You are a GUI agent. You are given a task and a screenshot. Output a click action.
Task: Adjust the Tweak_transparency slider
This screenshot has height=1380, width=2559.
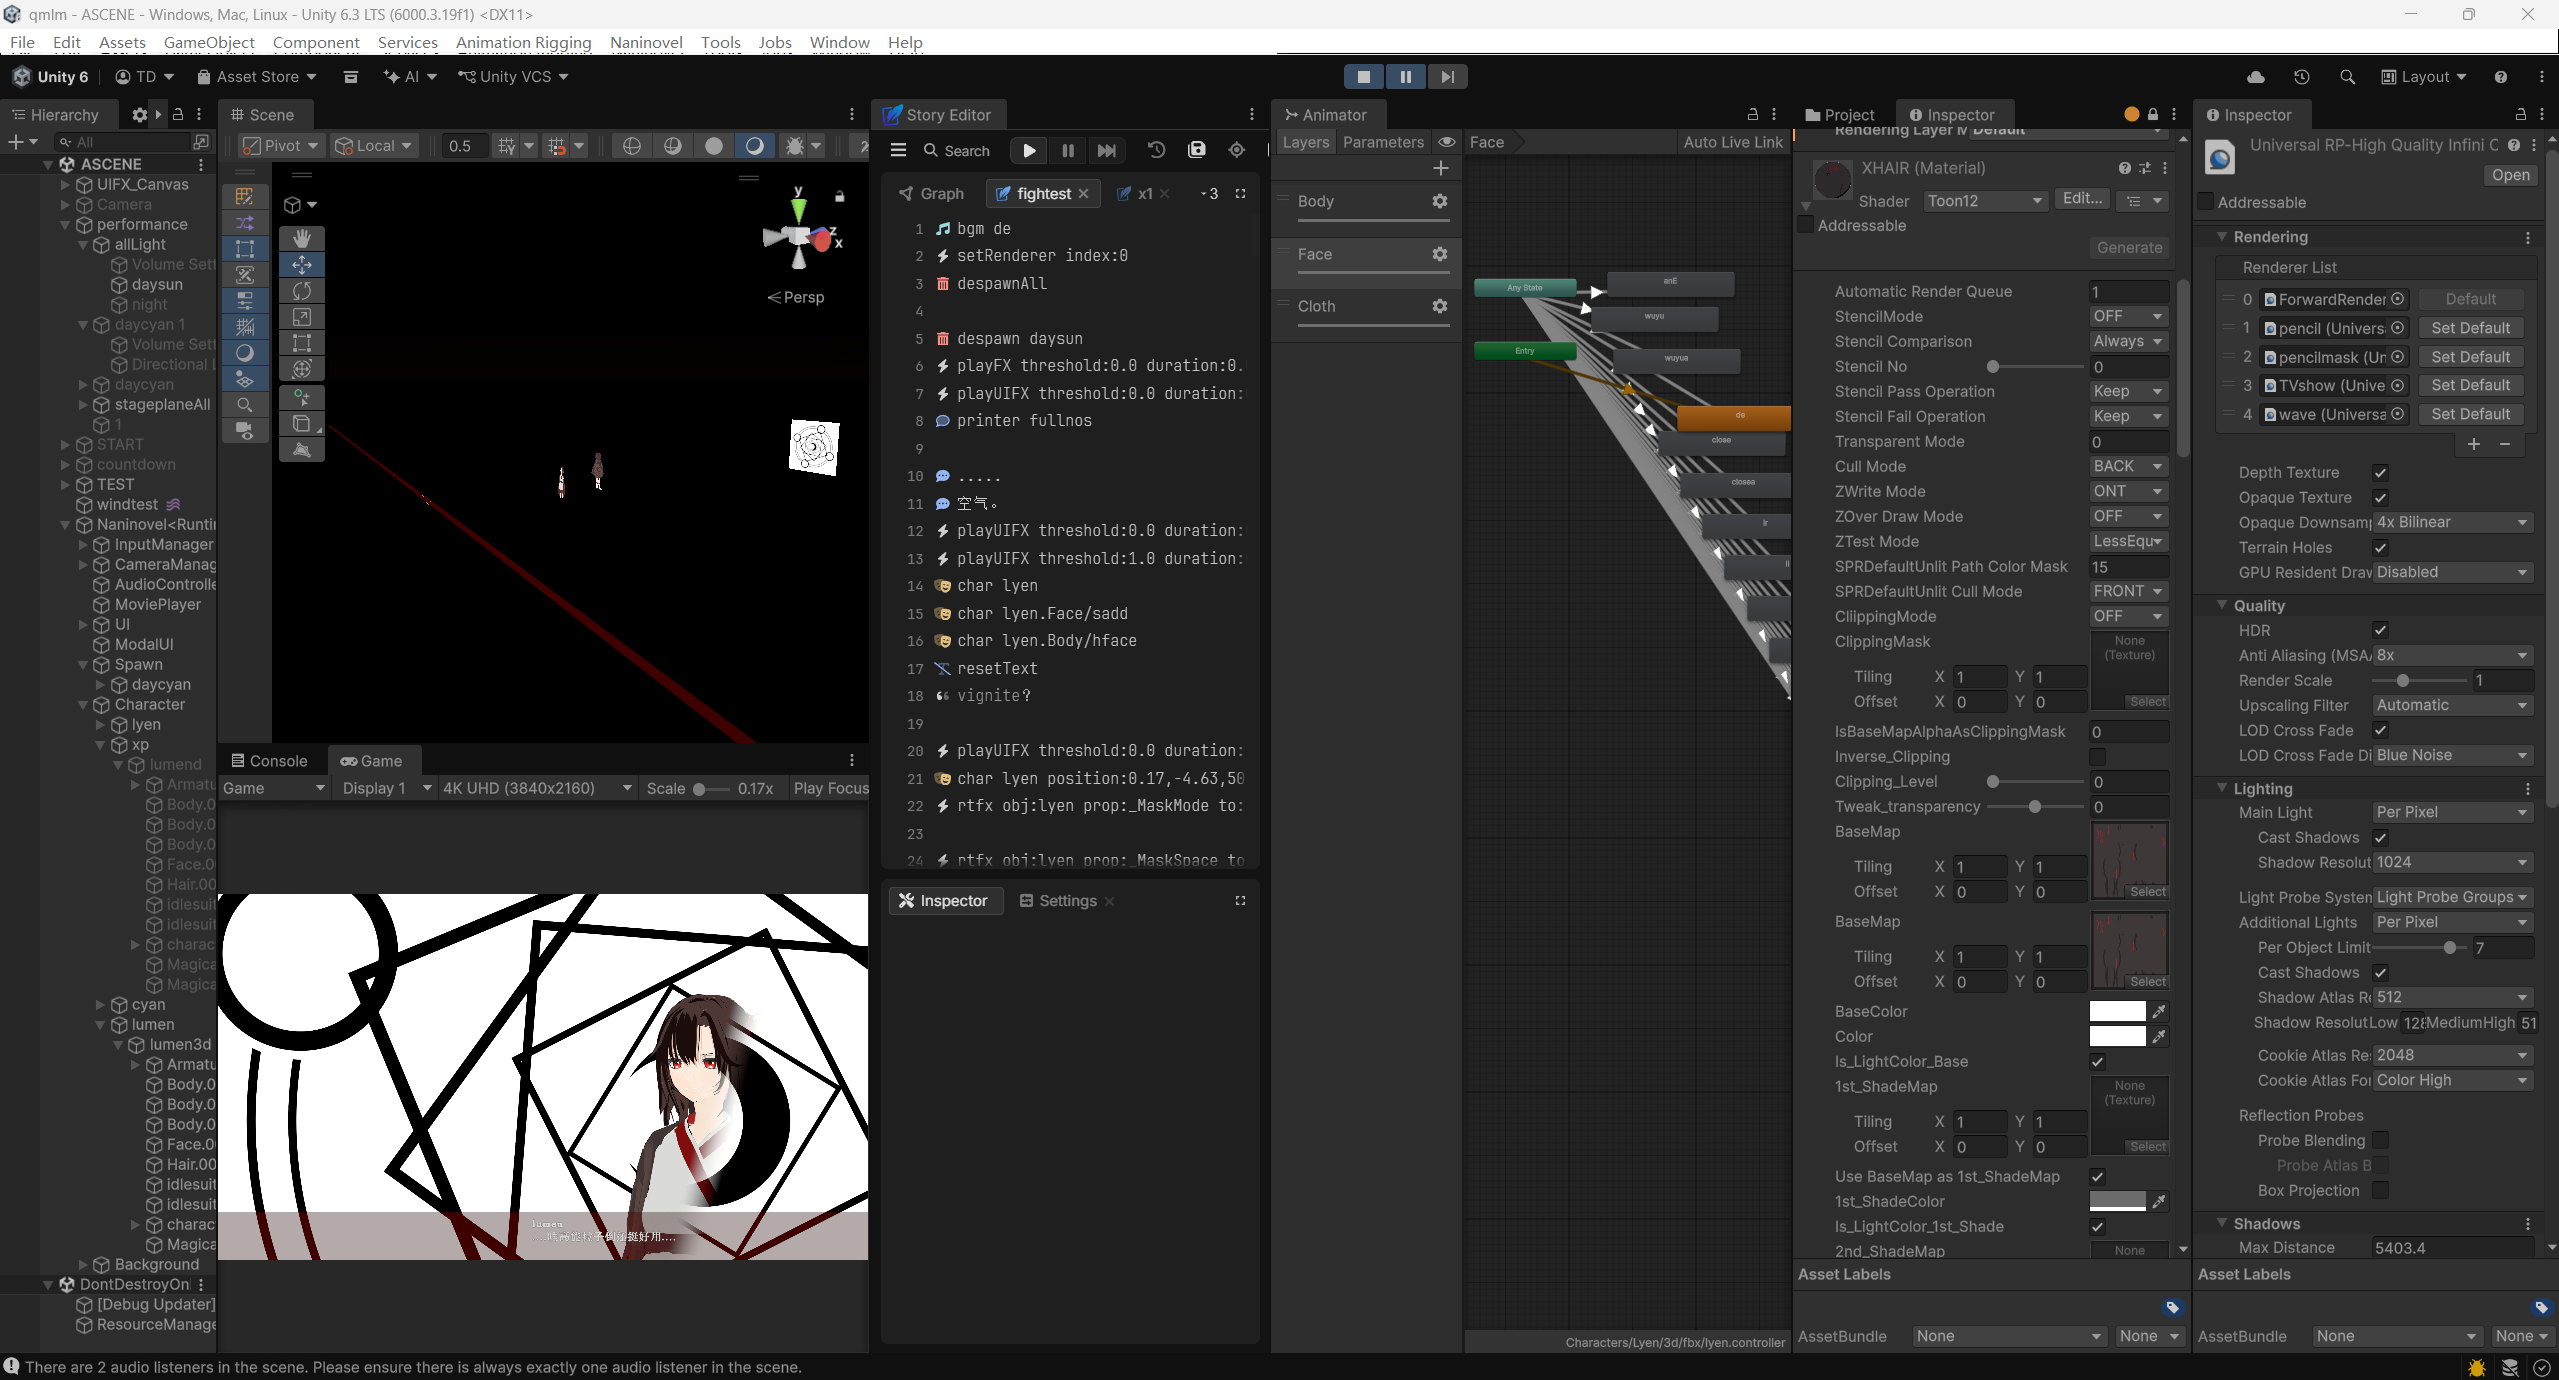(2034, 806)
